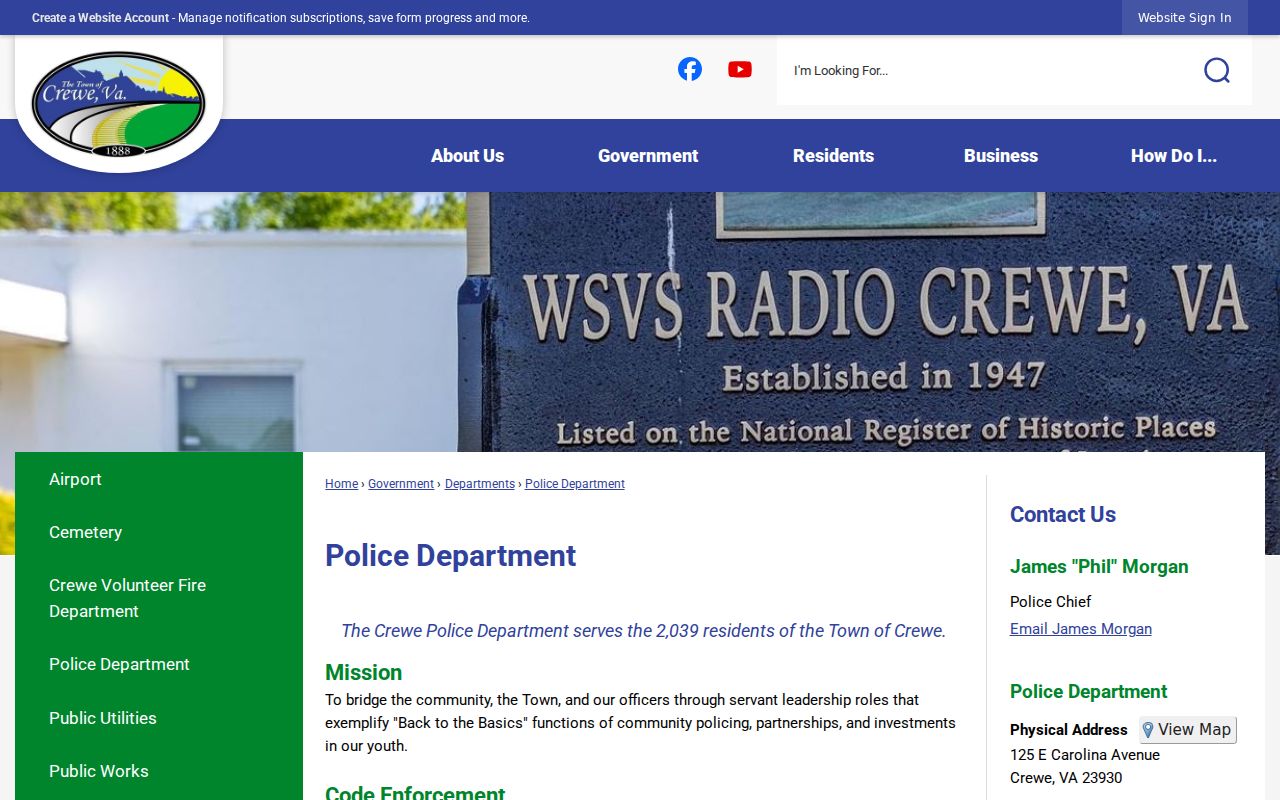Click the WSVS Radio banner image
The width and height of the screenshot is (1280, 800).
click(640, 322)
